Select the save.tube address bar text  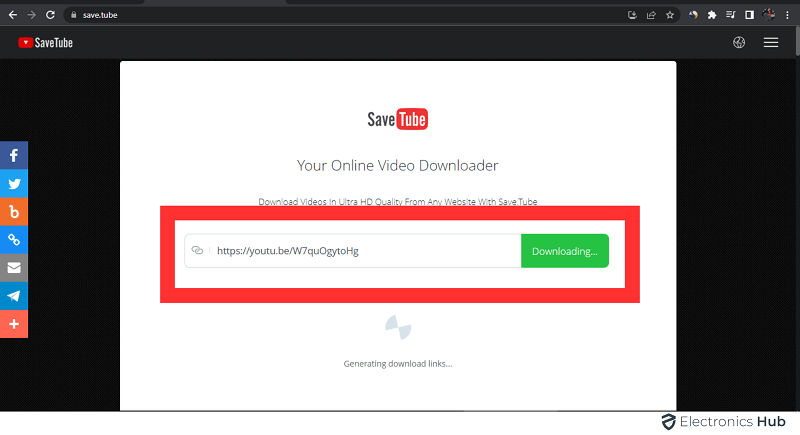pos(100,15)
